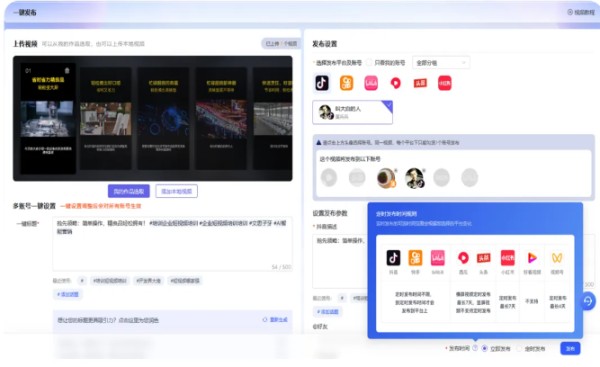The height and width of the screenshot is (367, 600).
Task: Enable the only-show-my-accounts checkbox
Action: [369, 62]
